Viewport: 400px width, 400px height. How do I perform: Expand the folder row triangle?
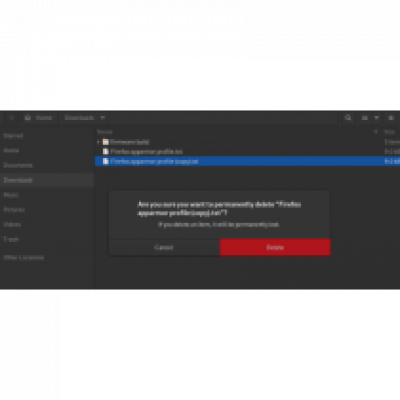click(x=98, y=142)
